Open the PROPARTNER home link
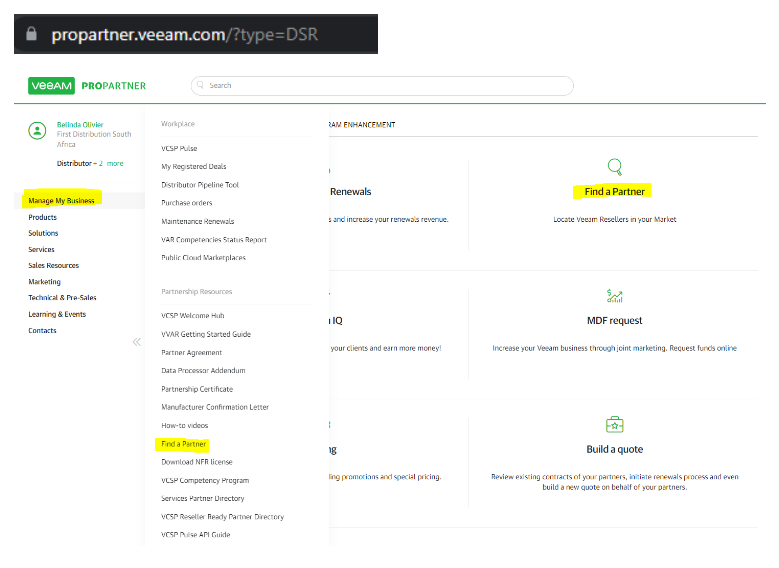Viewport: 779px width, 568px height. click(114, 86)
